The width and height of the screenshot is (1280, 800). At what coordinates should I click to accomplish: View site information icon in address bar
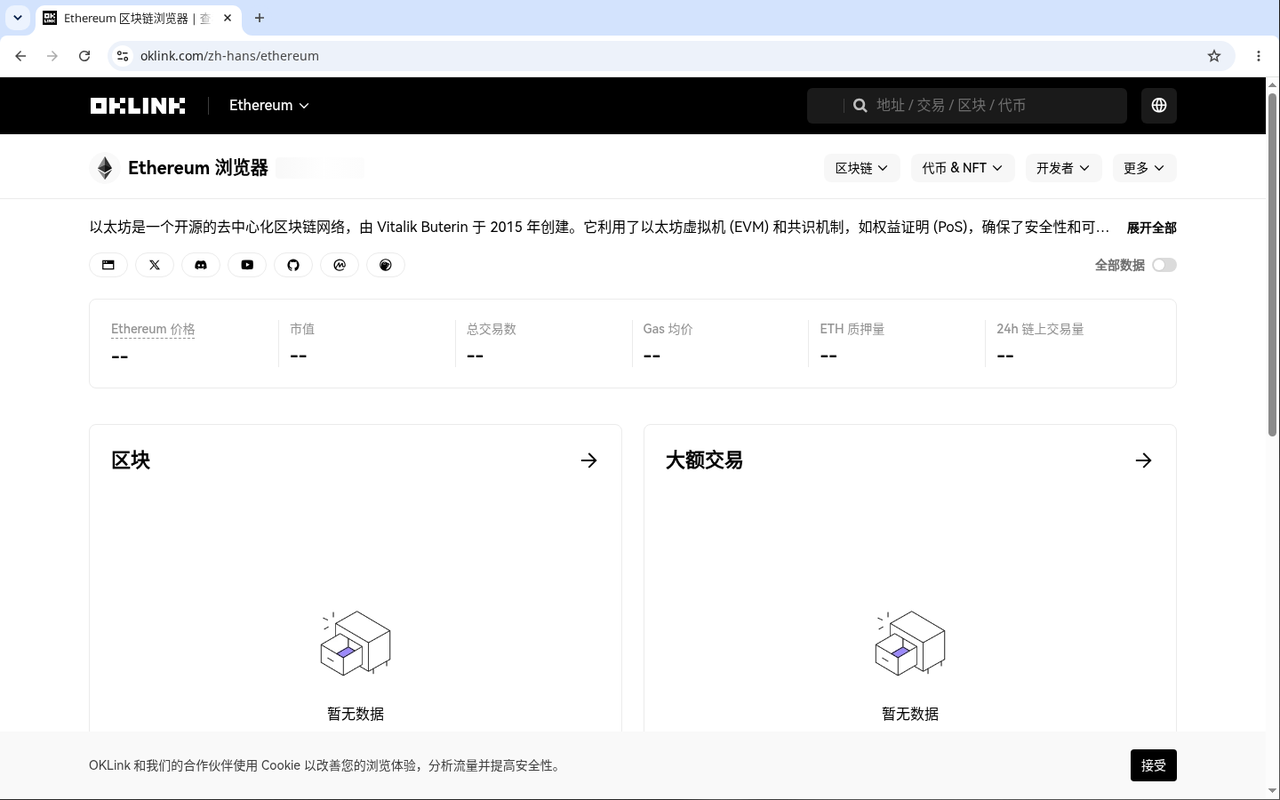(x=122, y=56)
